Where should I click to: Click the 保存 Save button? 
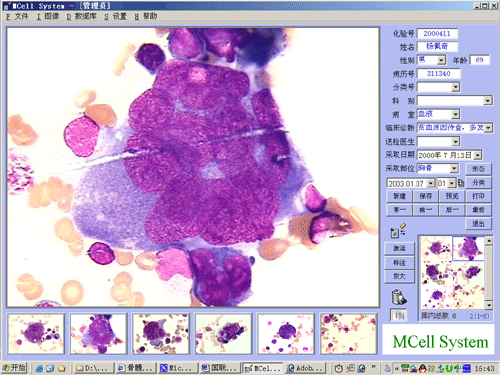pos(426,196)
